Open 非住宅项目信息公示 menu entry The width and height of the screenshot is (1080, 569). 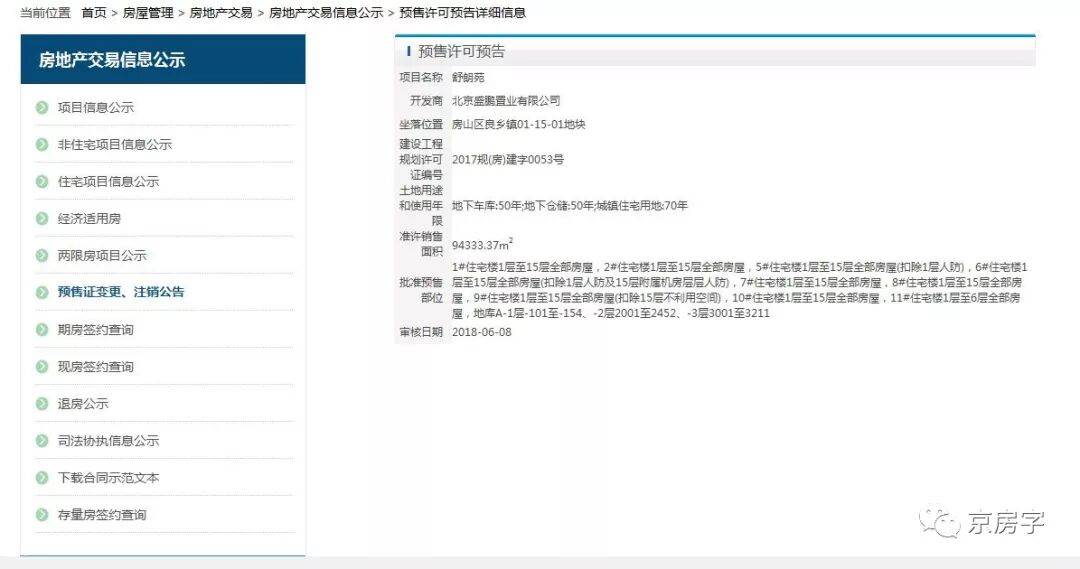click(114, 145)
